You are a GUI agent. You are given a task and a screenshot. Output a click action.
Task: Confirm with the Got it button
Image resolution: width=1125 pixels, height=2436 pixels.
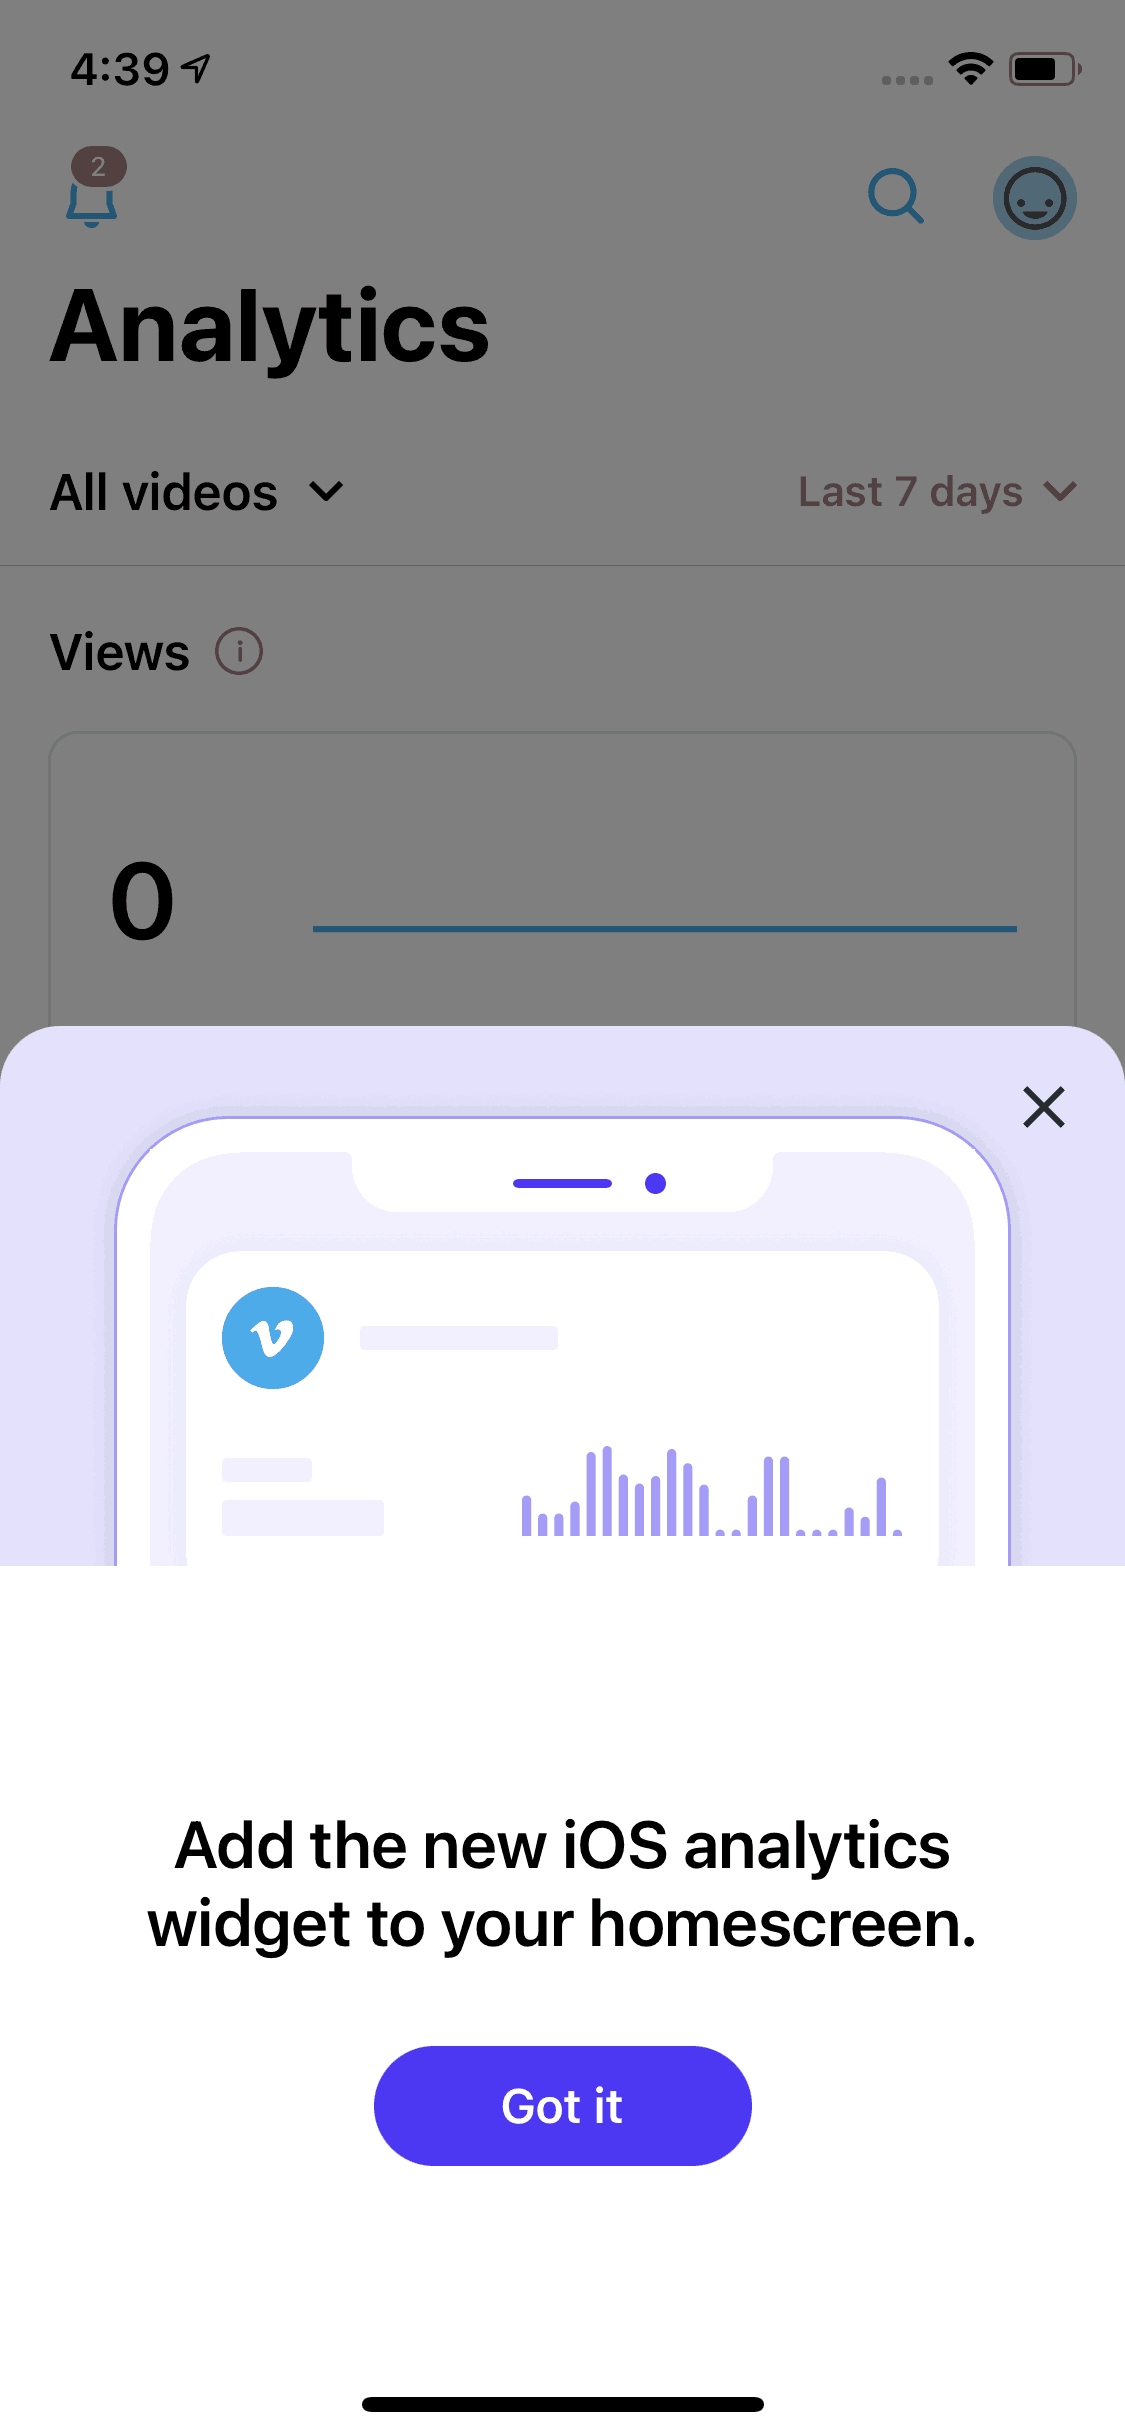pos(563,2106)
